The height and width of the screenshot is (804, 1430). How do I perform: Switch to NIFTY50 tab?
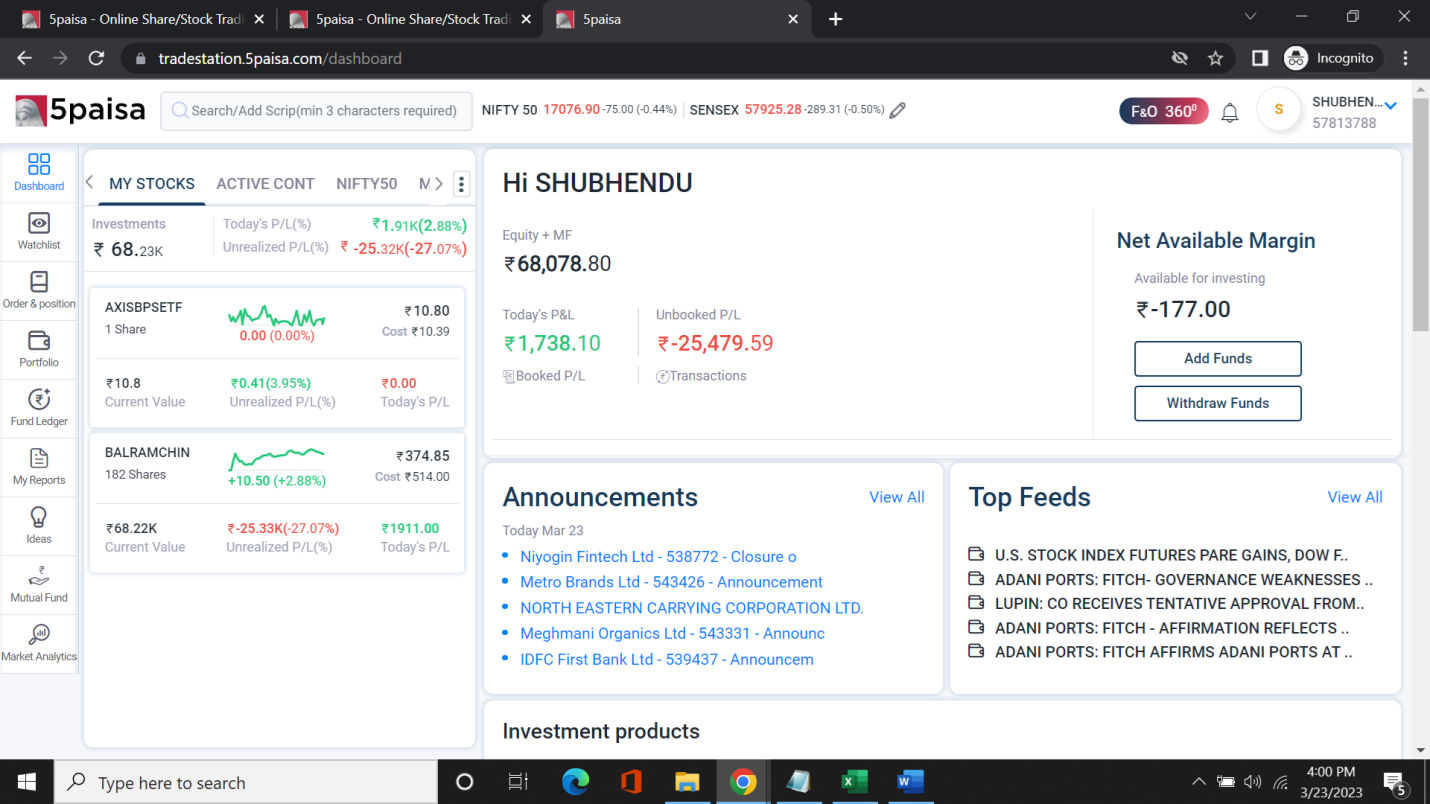point(366,184)
